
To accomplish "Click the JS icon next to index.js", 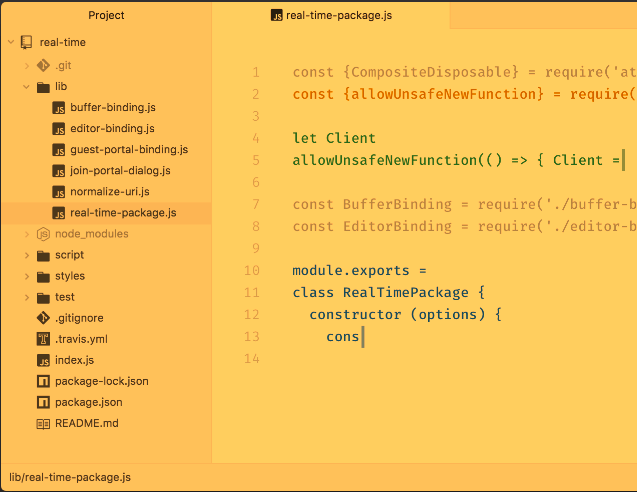I will tap(43, 360).
